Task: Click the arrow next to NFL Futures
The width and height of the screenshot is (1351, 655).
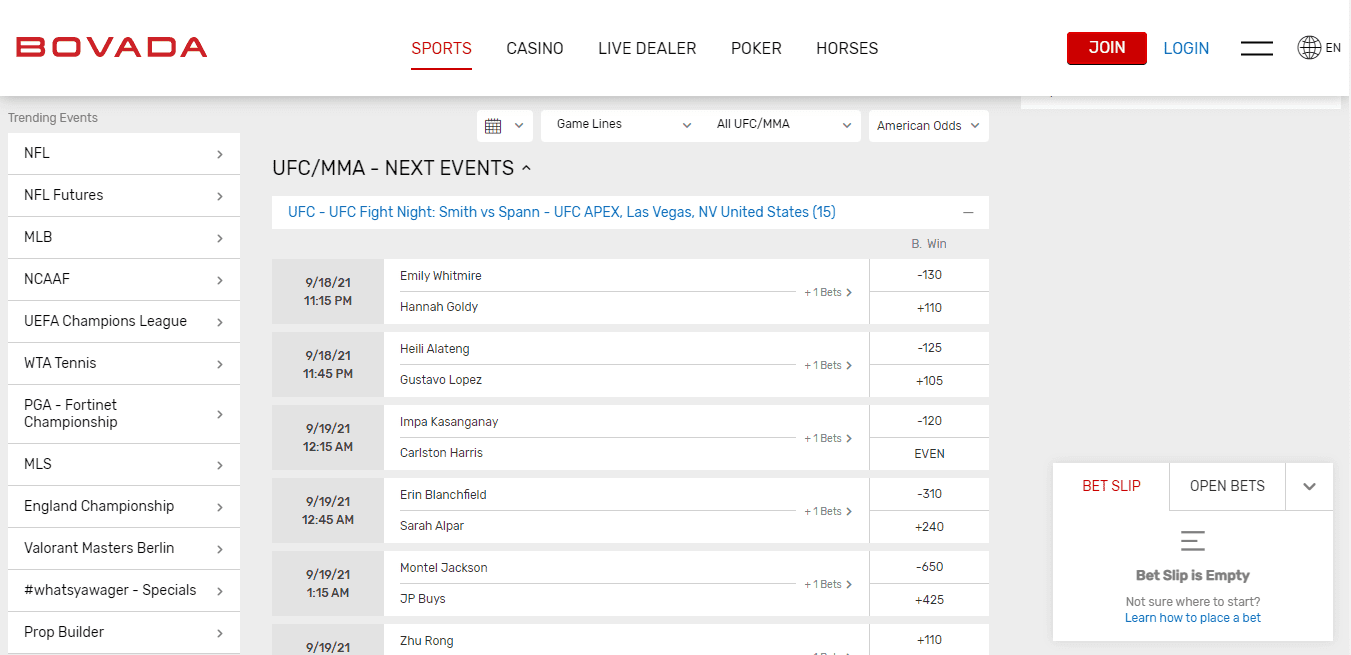Action: click(220, 196)
